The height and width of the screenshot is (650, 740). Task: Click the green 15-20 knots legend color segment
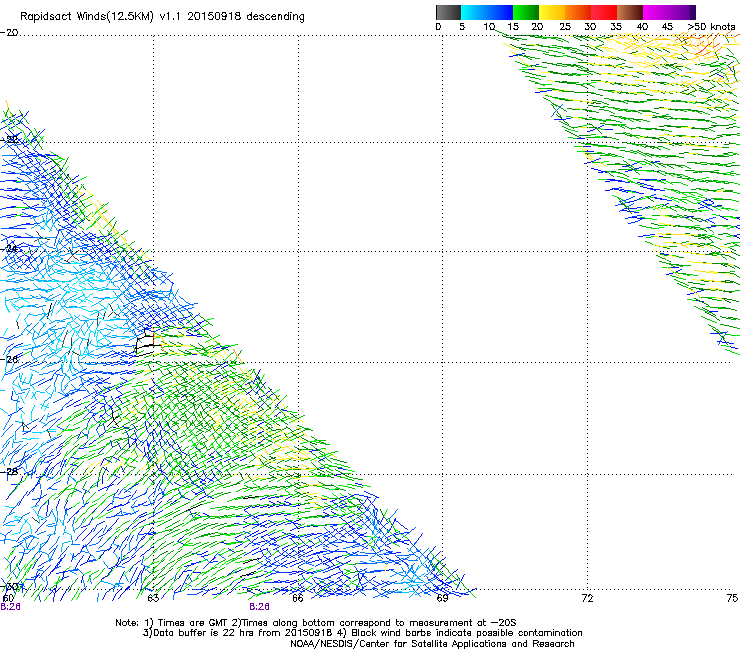click(x=526, y=12)
